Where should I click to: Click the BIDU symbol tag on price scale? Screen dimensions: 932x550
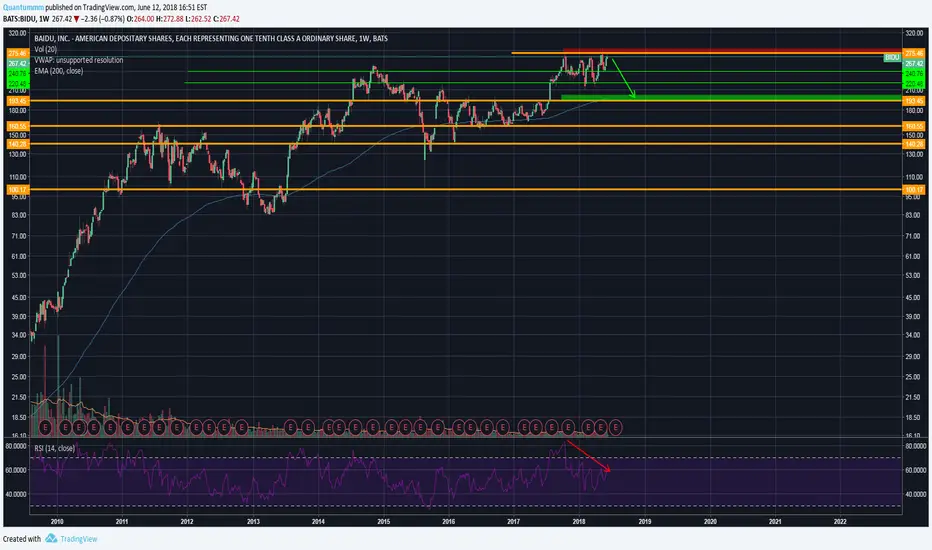[x=892, y=57]
